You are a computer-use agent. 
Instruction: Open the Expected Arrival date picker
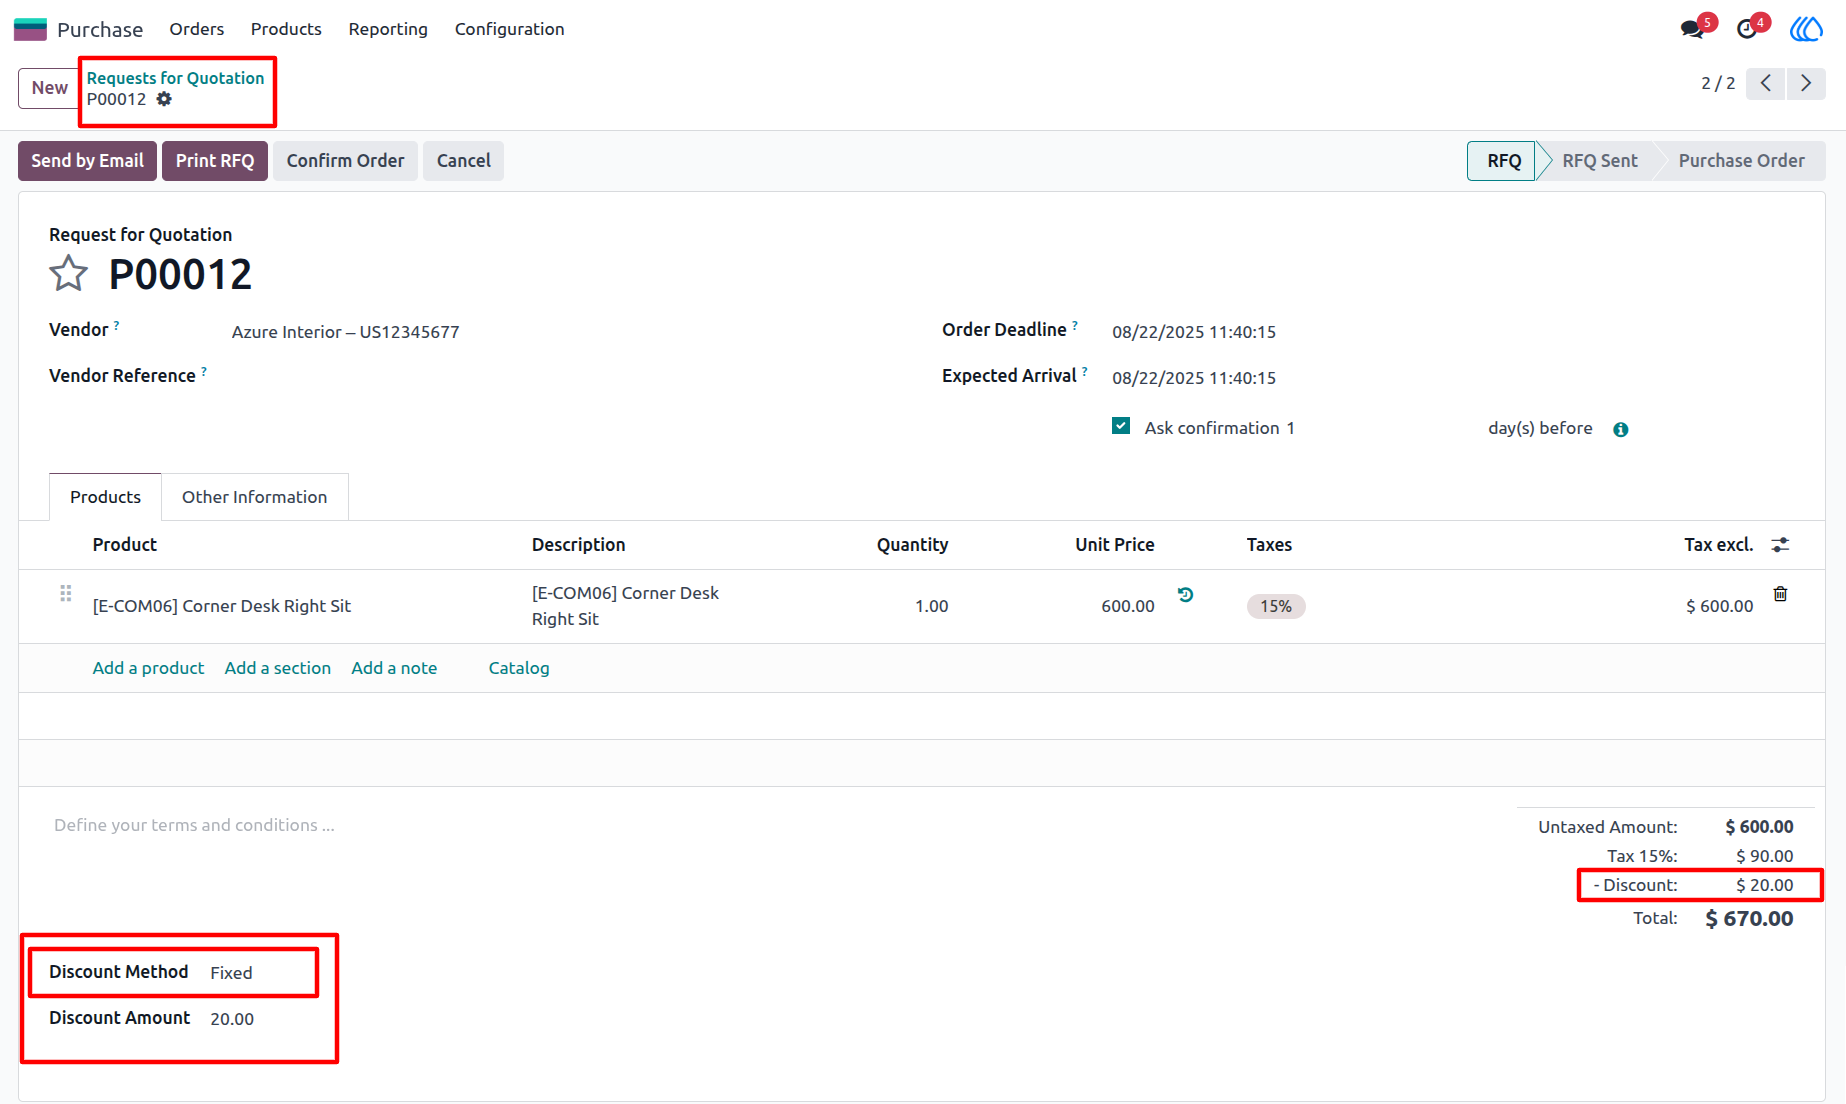click(1194, 378)
